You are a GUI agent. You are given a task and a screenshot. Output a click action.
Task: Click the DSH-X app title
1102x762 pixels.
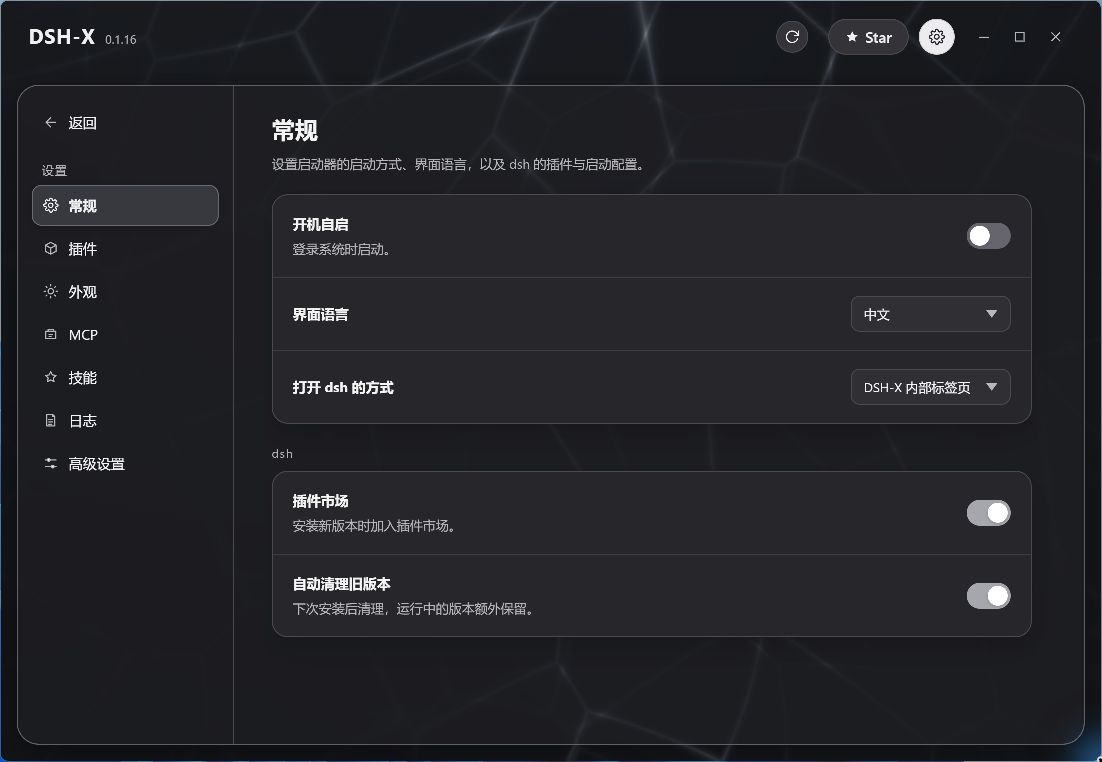(x=62, y=37)
